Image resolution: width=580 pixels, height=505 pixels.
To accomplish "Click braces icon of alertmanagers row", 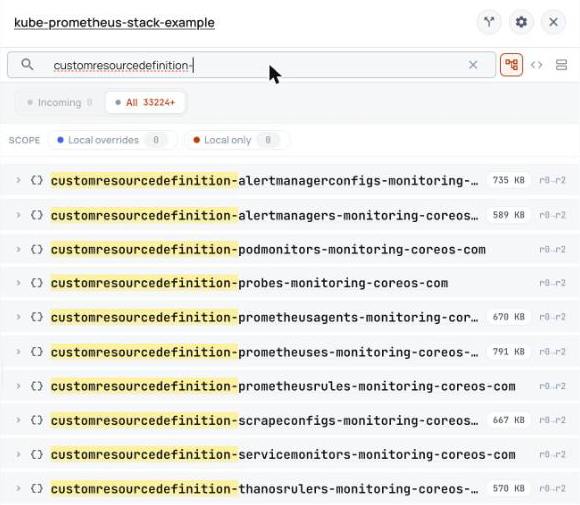I will [37, 215].
